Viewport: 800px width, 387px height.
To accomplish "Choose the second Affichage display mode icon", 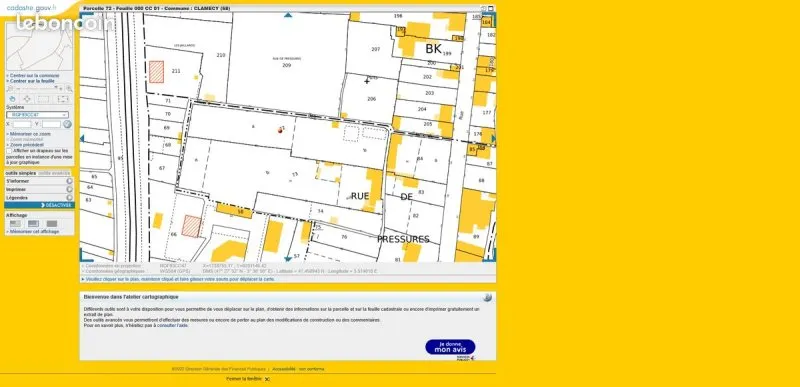I will pos(33,223).
